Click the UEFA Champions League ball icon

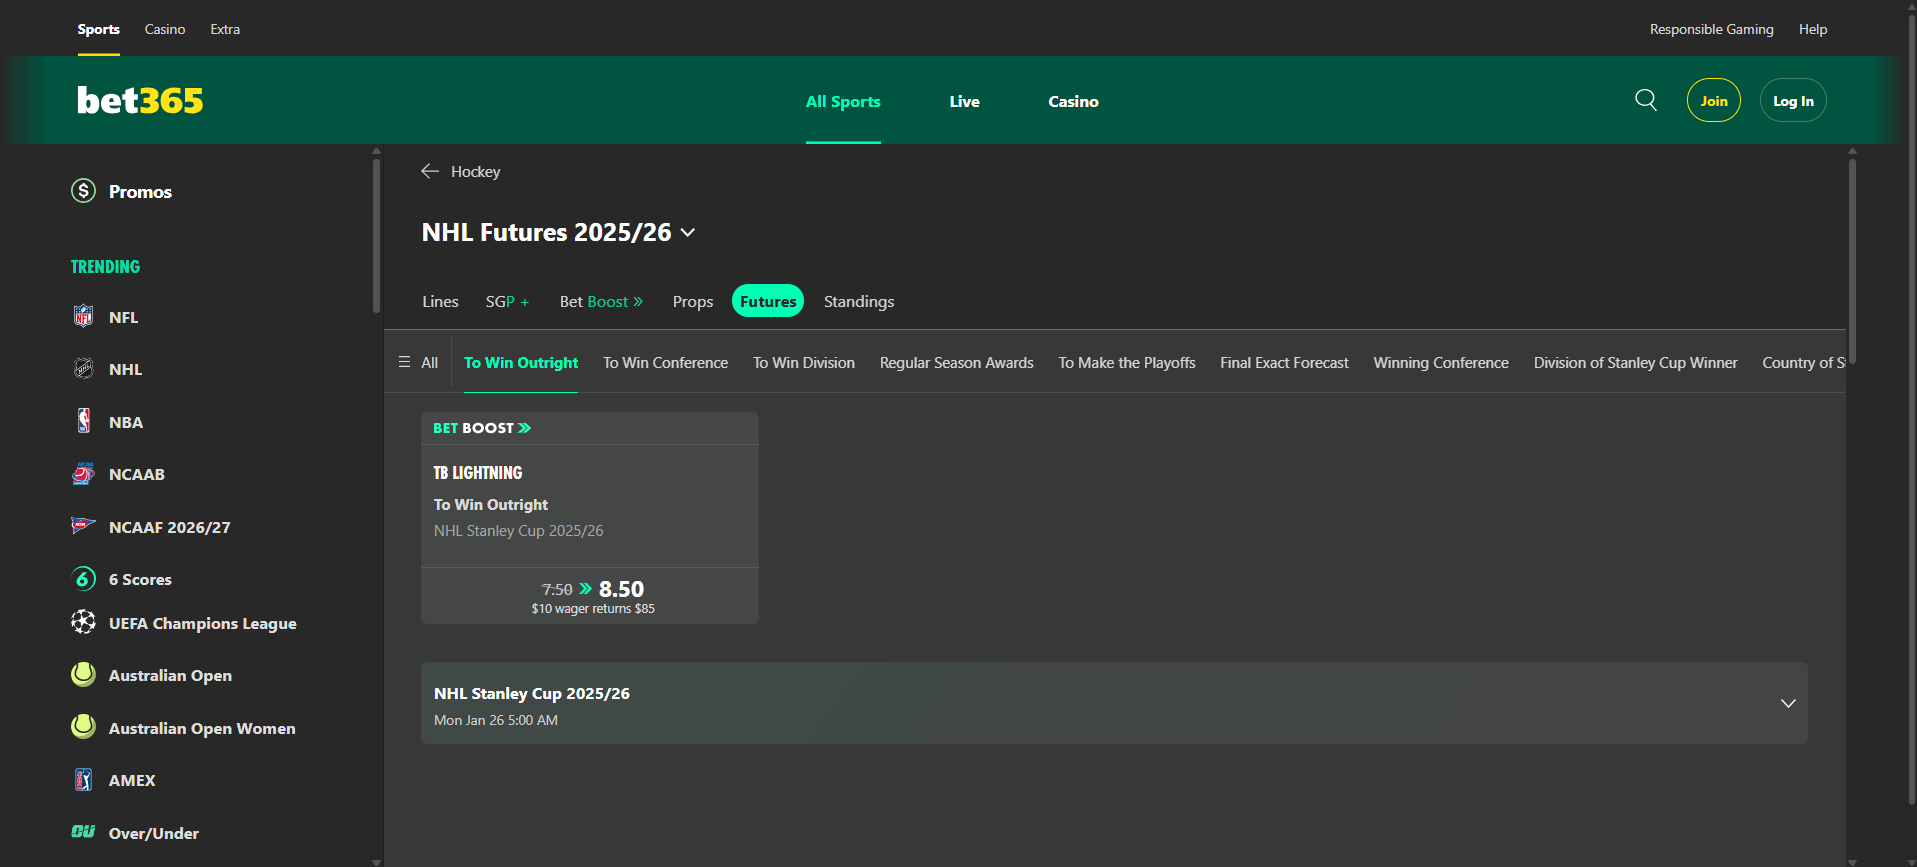[x=84, y=622]
